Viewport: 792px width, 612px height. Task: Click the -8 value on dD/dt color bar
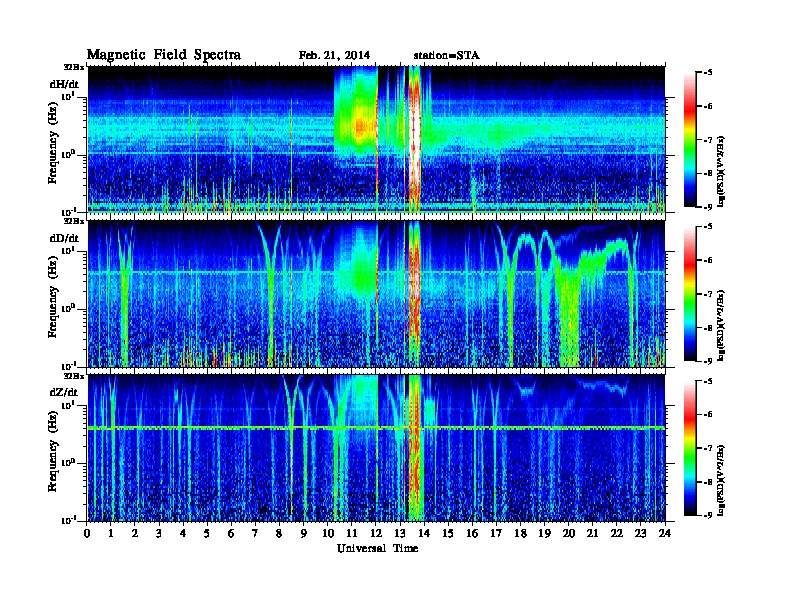(708, 328)
